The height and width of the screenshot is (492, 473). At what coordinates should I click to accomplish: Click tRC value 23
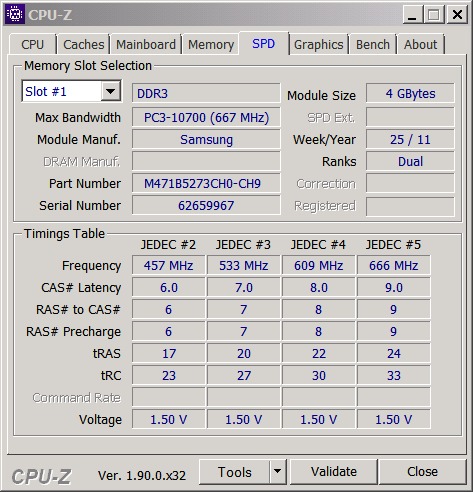tap(168, 375)
